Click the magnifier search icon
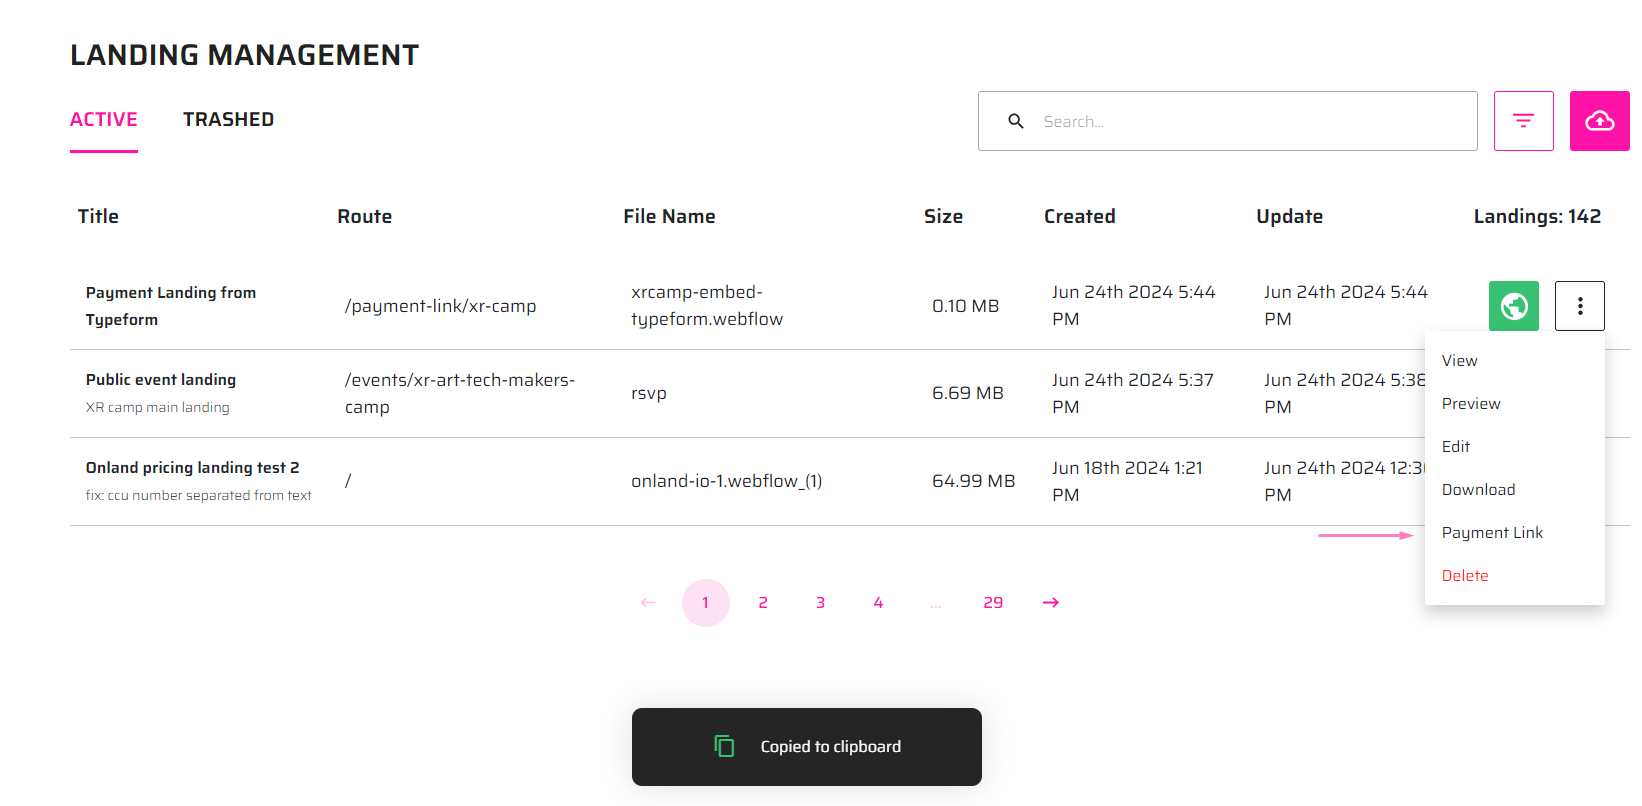This screenshot has height=806, width=1642. [x=1016, y=121]
